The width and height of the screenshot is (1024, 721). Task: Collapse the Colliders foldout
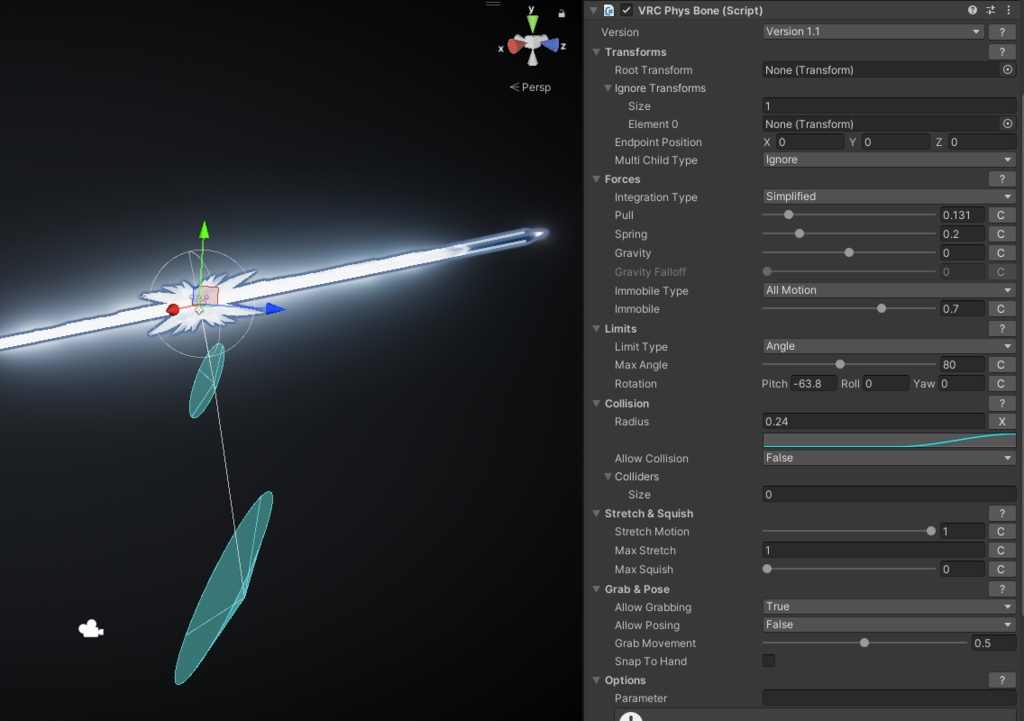click(608, 476)
